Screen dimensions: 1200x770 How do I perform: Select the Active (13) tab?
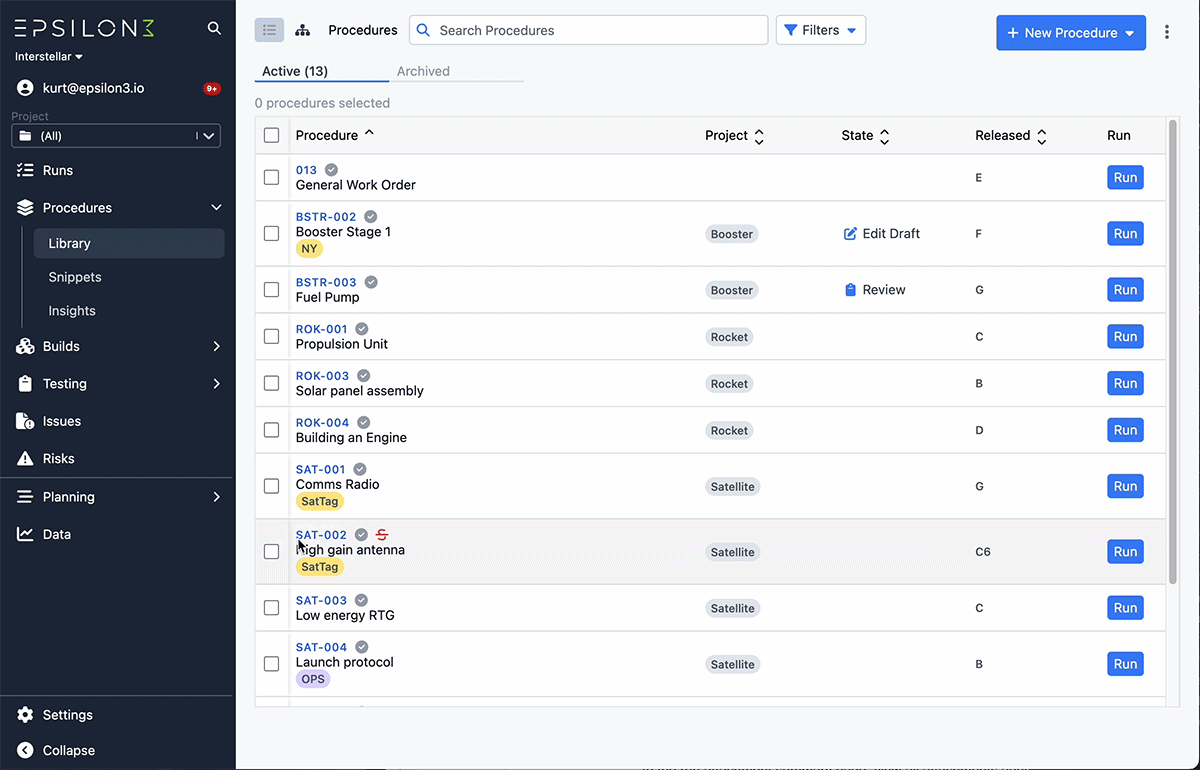pyautogui.click(x=295, y=71)
